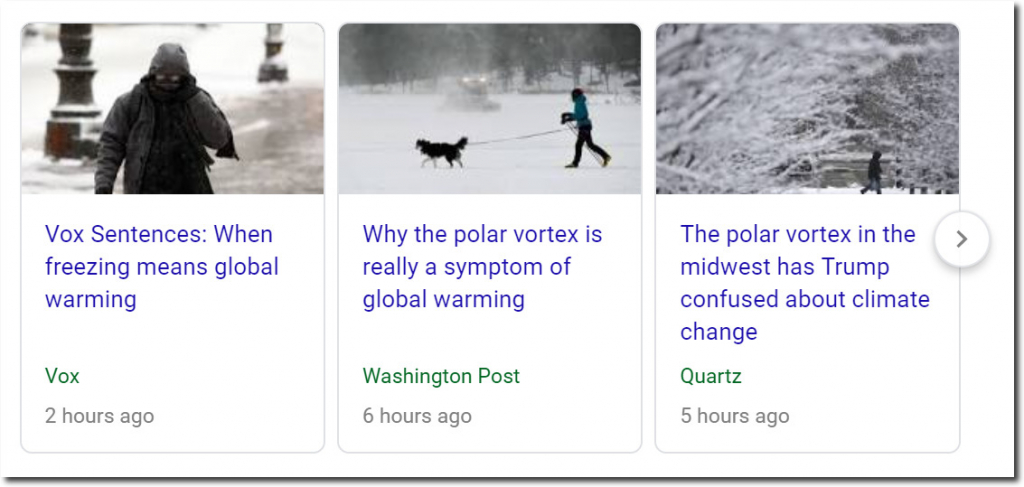Click the snowplow vehicle in the background

pyautogui.click(x=470, y=92)
